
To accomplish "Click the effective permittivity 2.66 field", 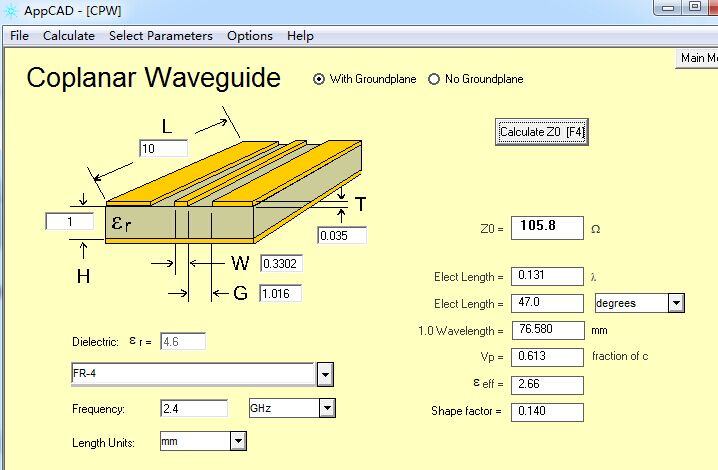I will [547, 385].
